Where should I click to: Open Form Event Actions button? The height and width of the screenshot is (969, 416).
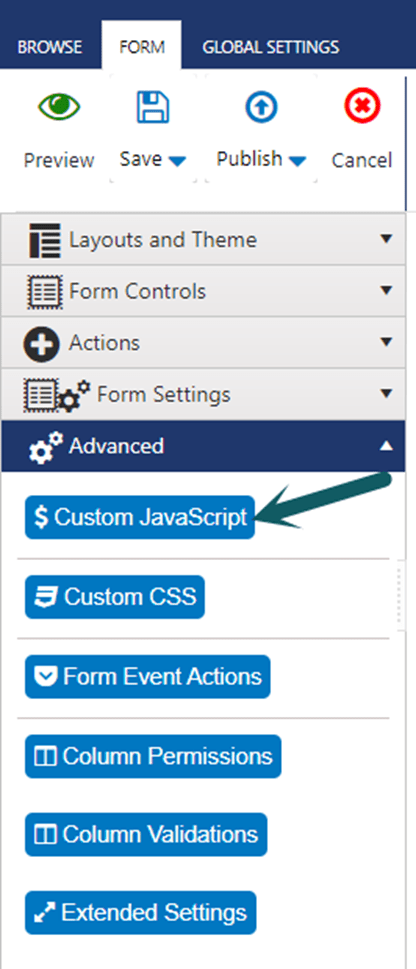[148, 677]
